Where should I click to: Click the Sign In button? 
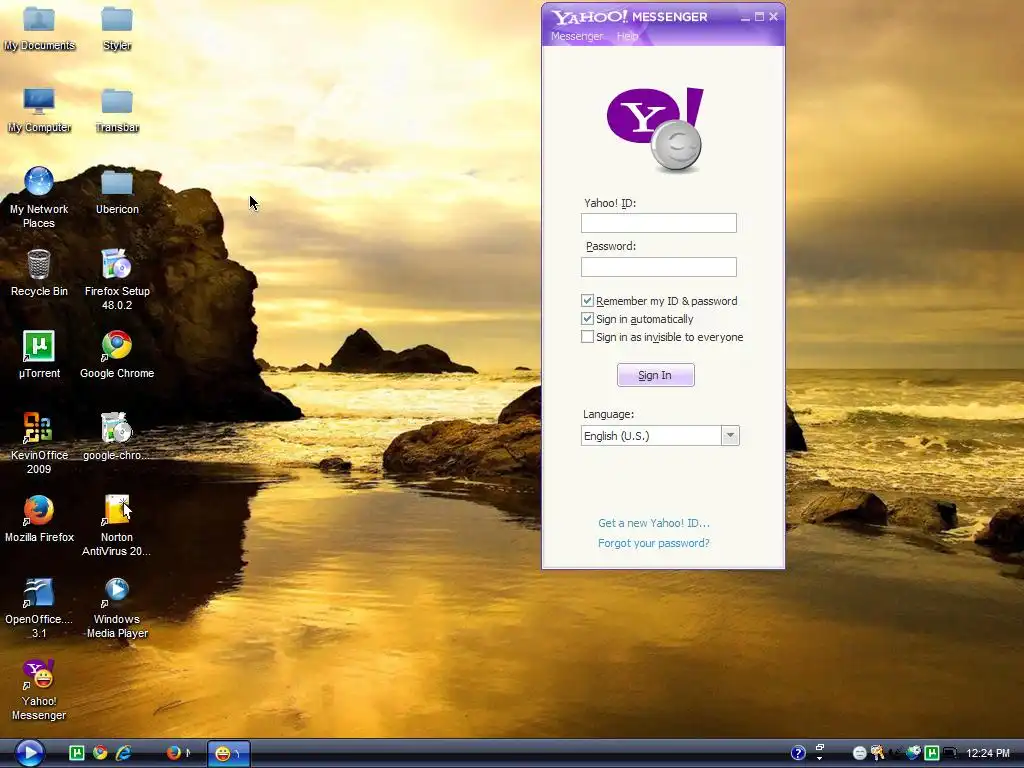656,375
